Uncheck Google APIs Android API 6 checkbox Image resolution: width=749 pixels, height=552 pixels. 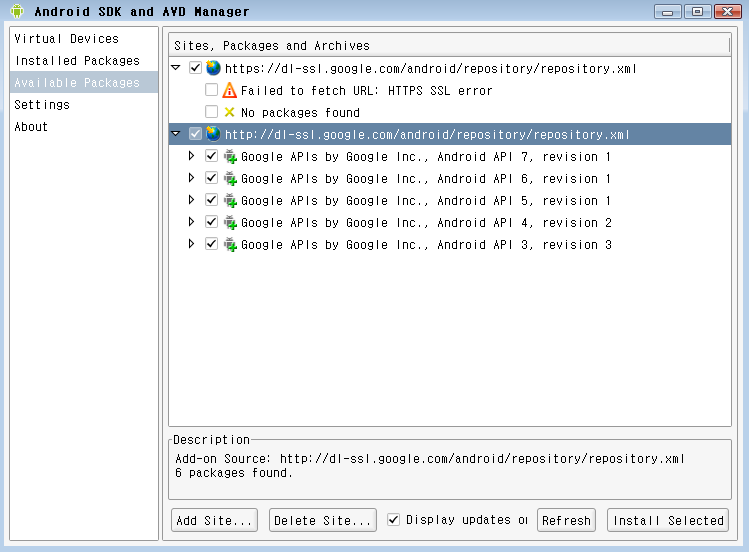pos(211,178)
